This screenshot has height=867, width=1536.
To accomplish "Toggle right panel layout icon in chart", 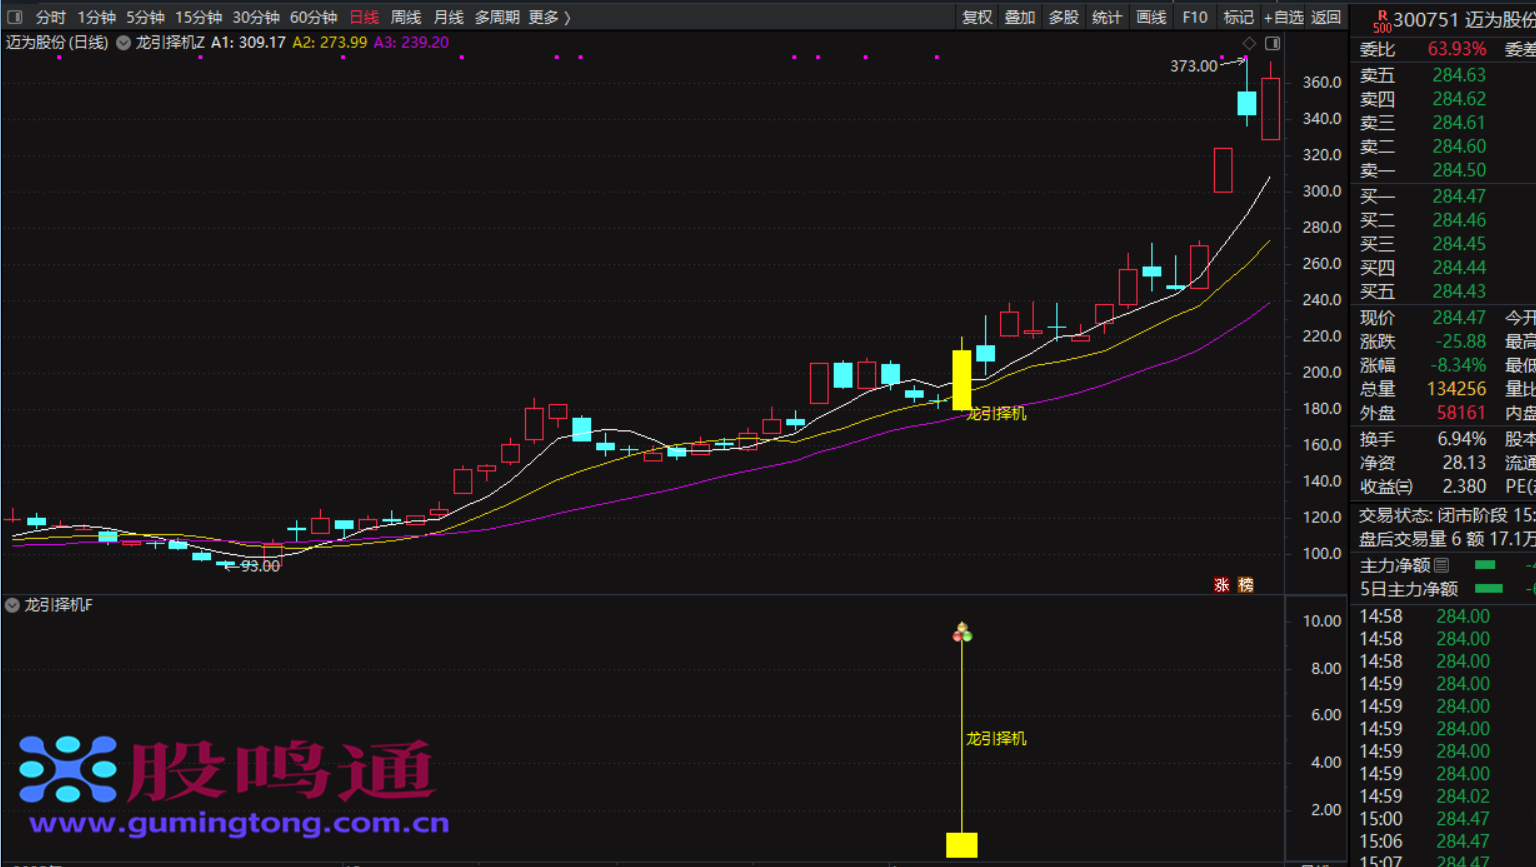I will click(1273, 43).
